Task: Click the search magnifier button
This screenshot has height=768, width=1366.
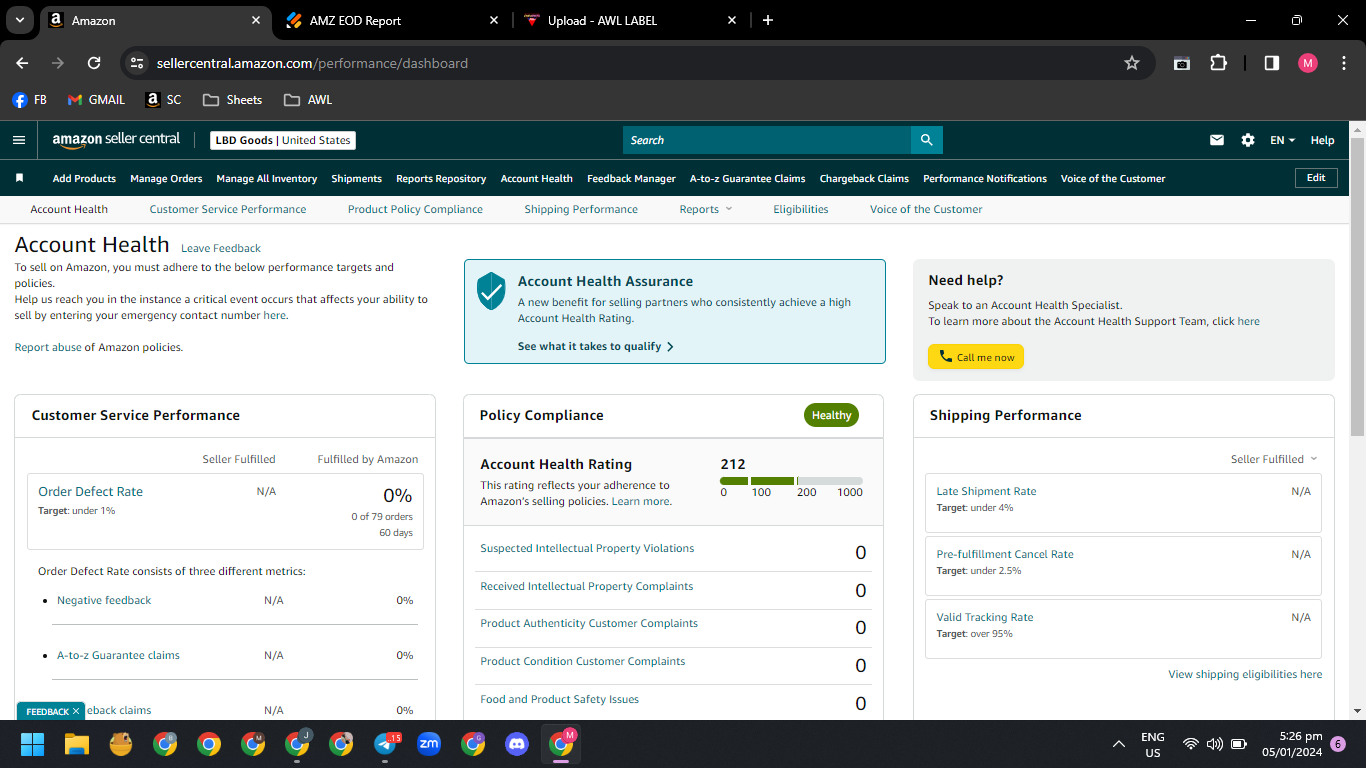Action: [927, 140]
